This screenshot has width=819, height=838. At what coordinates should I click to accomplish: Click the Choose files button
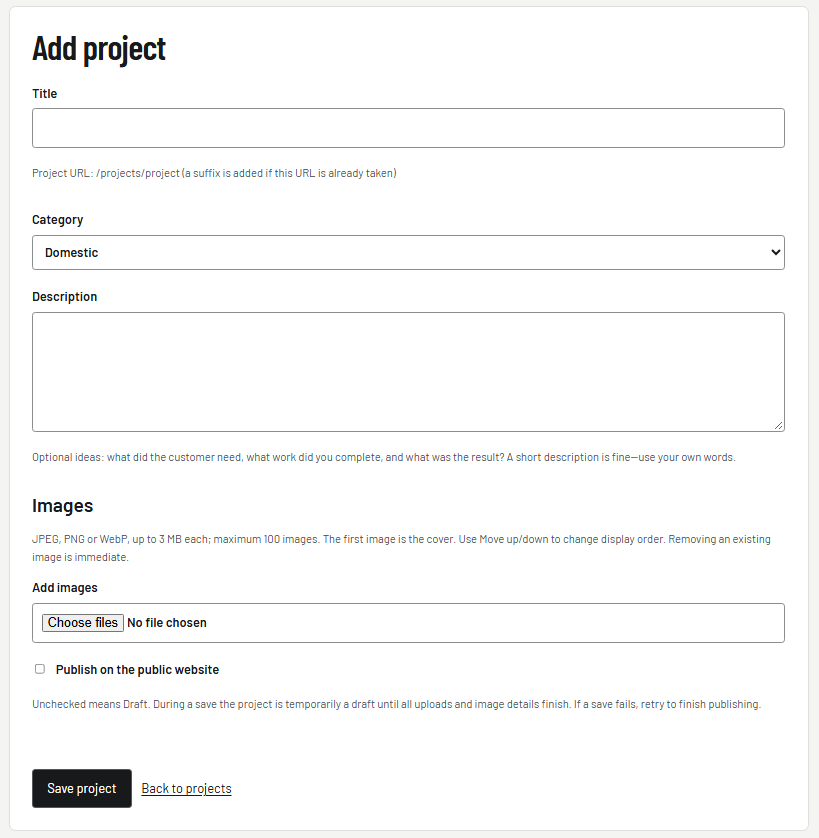83,623
